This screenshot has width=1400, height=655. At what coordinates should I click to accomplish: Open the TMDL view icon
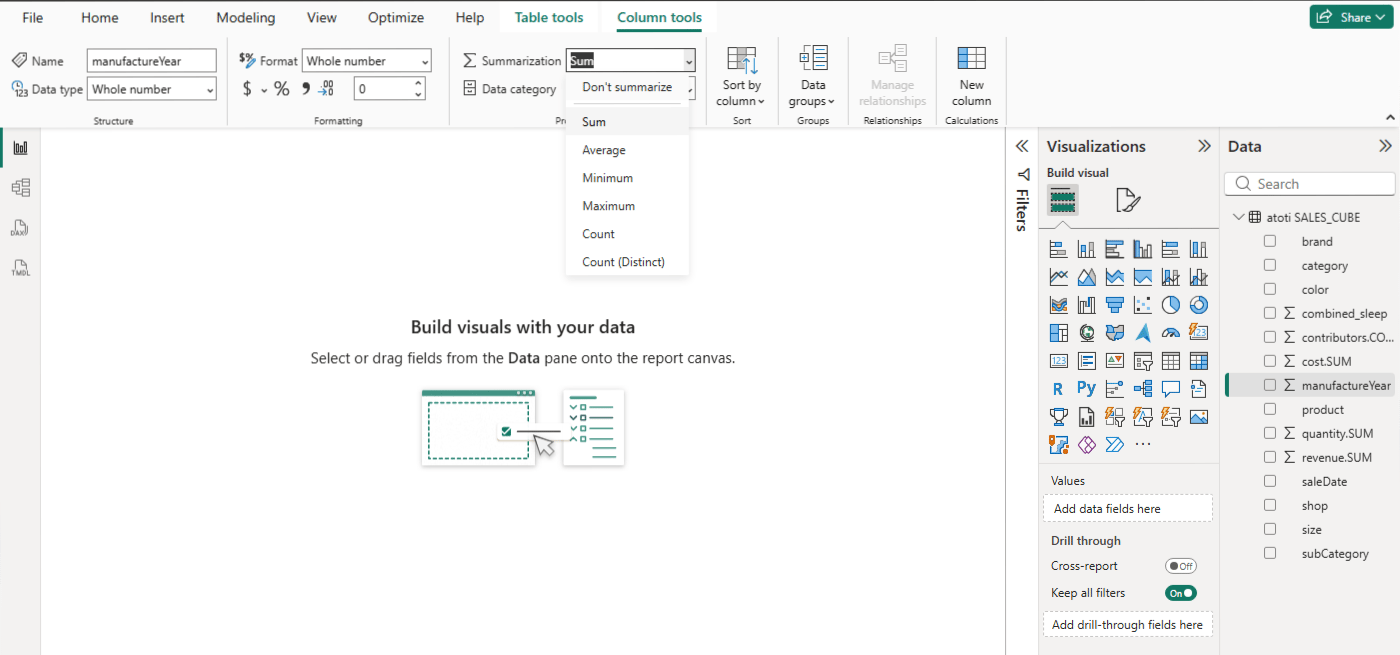coord(20,268)
